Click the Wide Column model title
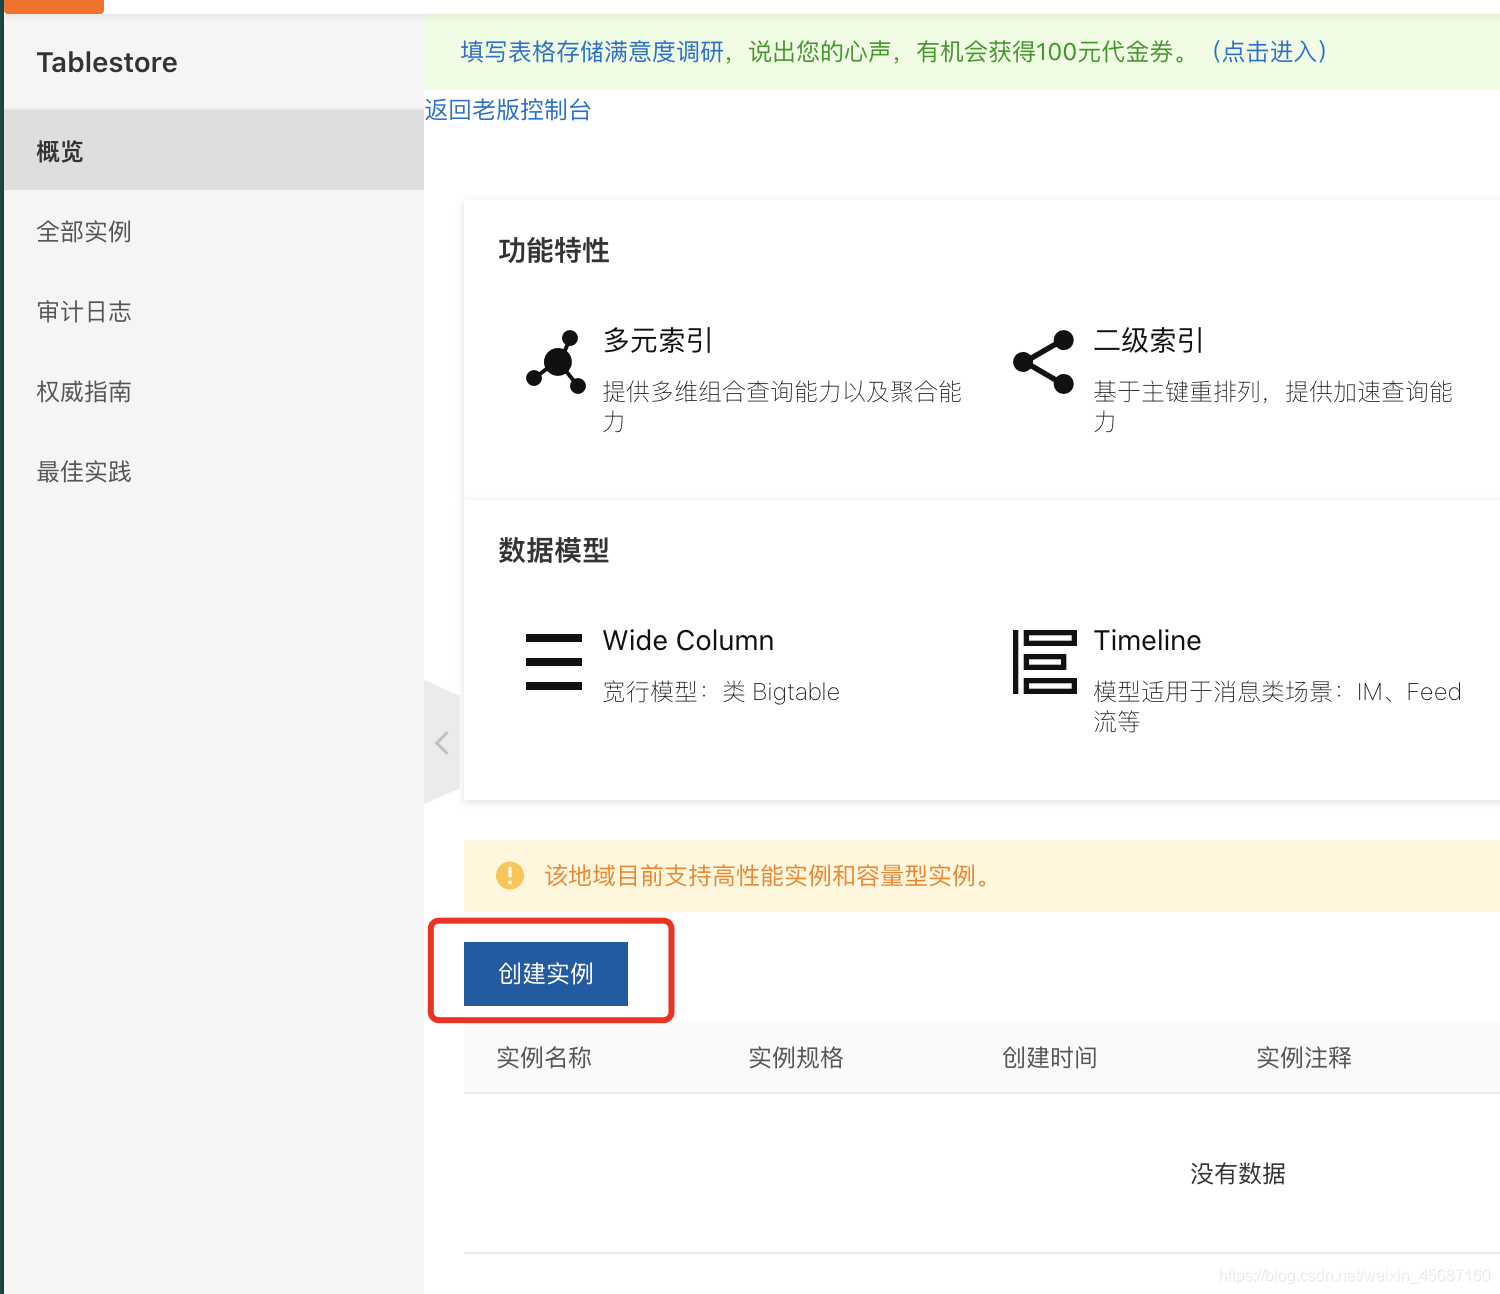The width and height of the screenshot is (1500, 1294). 688,640
